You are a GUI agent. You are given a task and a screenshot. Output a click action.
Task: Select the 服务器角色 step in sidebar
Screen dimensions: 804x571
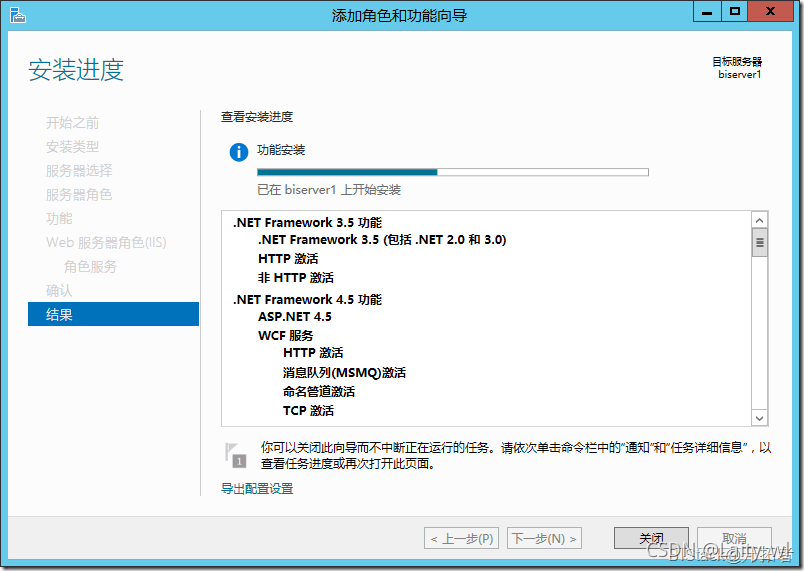(78, 195)
